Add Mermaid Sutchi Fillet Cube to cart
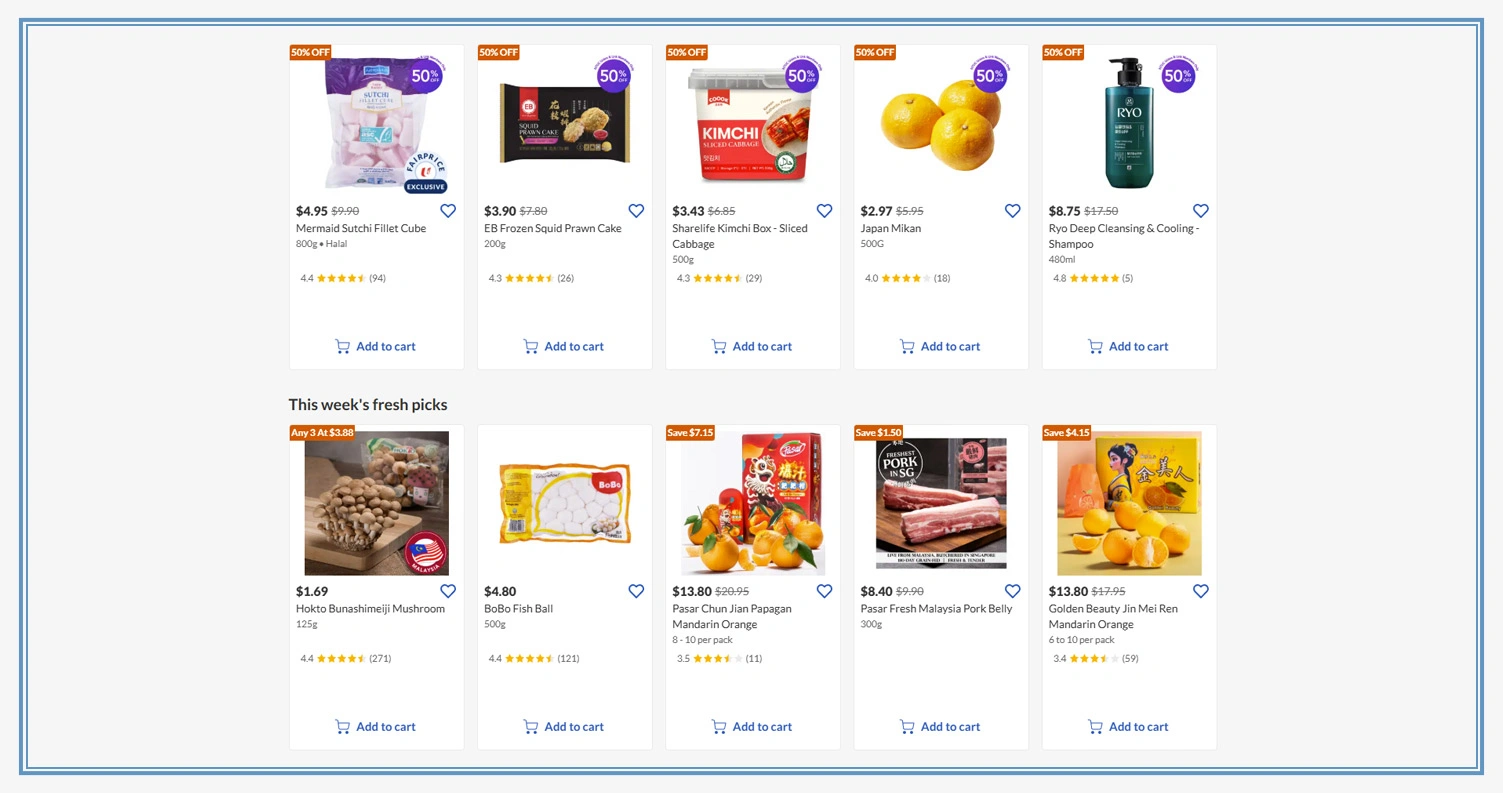 (376, 347)
